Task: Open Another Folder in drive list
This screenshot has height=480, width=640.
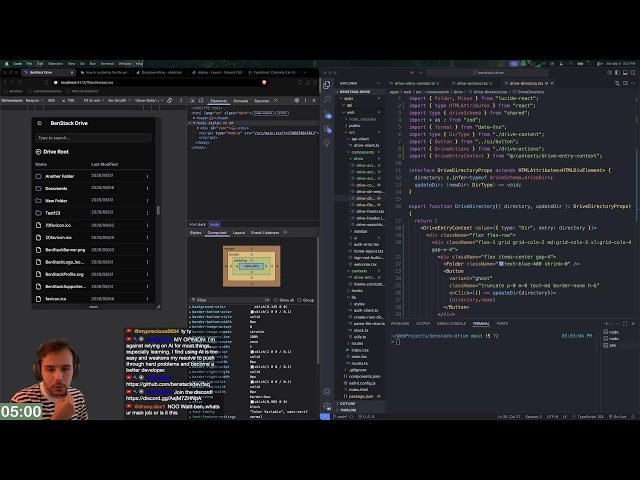Action: (60, 176)
